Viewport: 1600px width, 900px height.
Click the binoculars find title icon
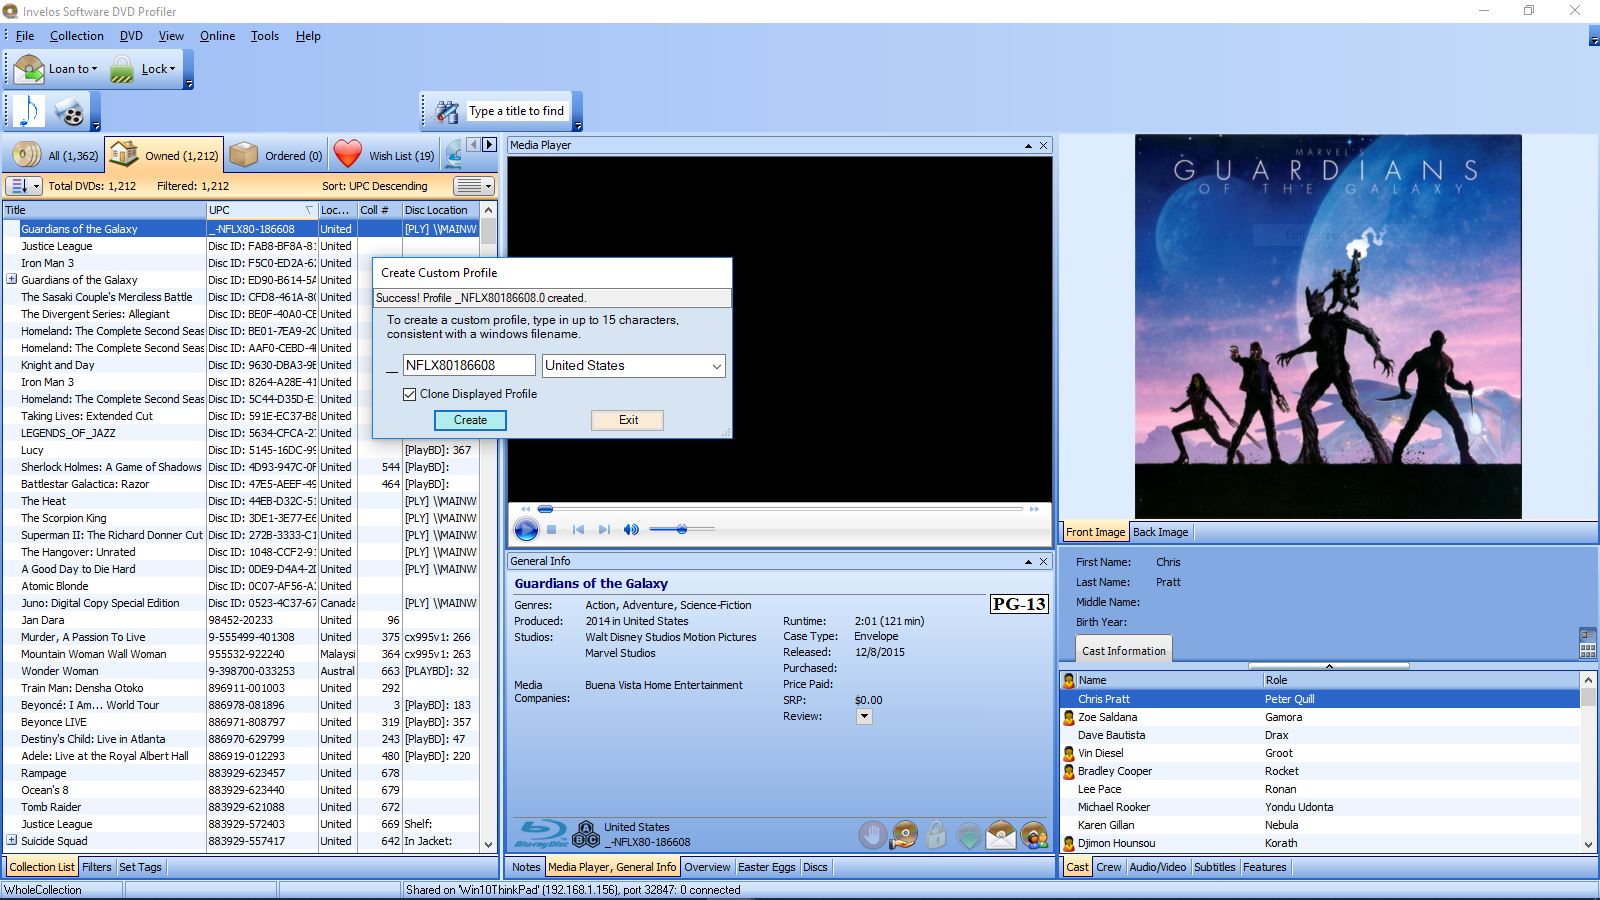(447, 111)
